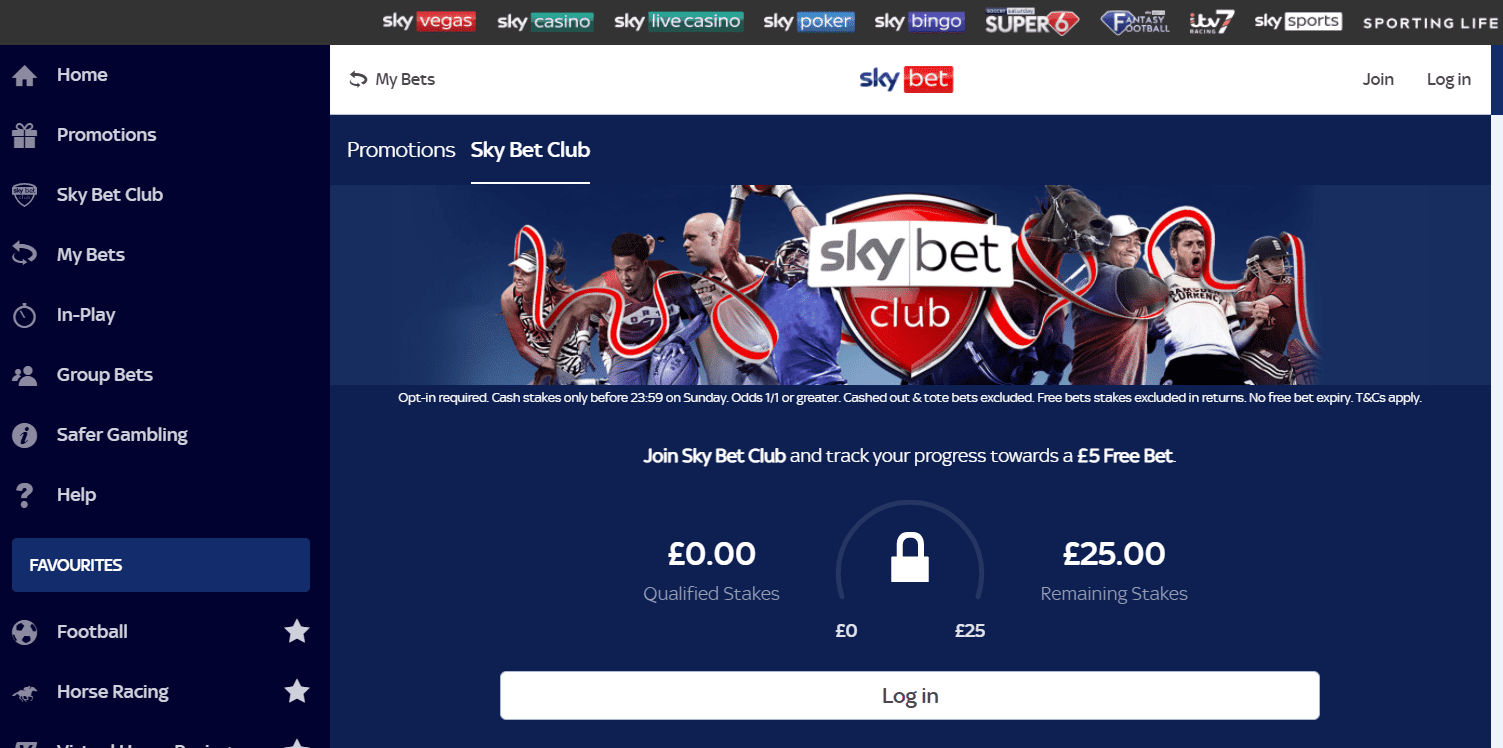Open the Help question mark icon
The image size is (1503, 748).
coord(25,495)
